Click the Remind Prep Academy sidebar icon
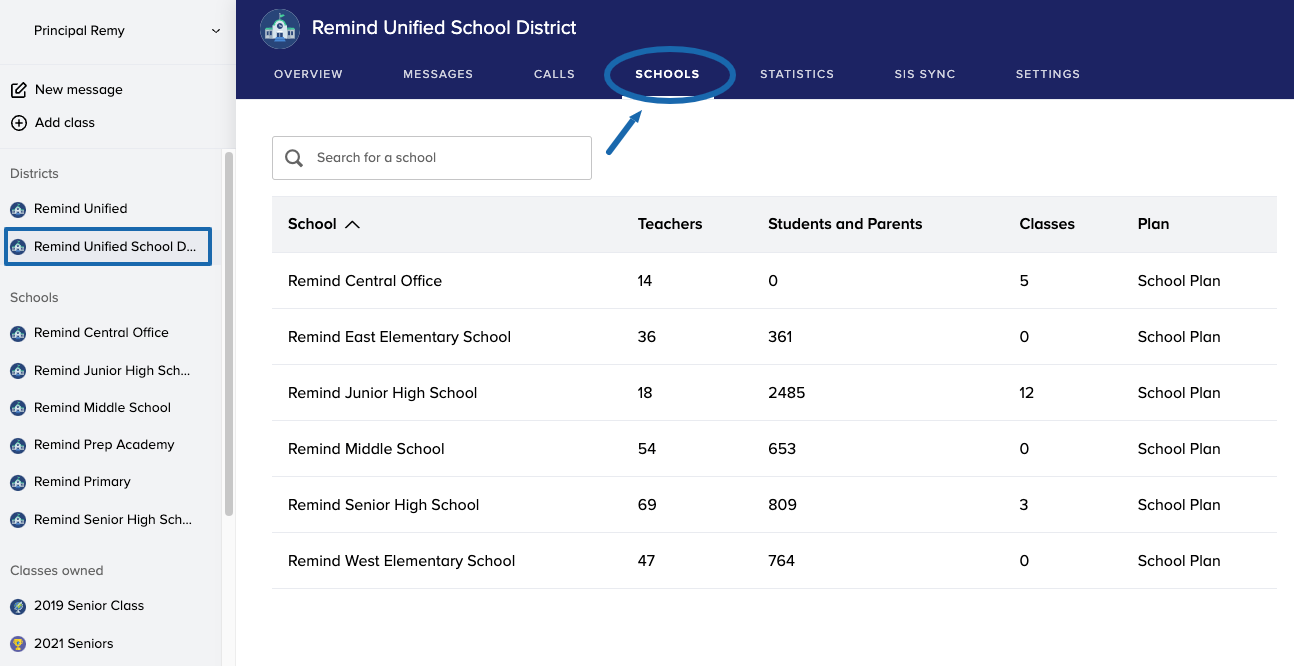The height and width of the screenshot is (666, 1294). click(18, 445)
